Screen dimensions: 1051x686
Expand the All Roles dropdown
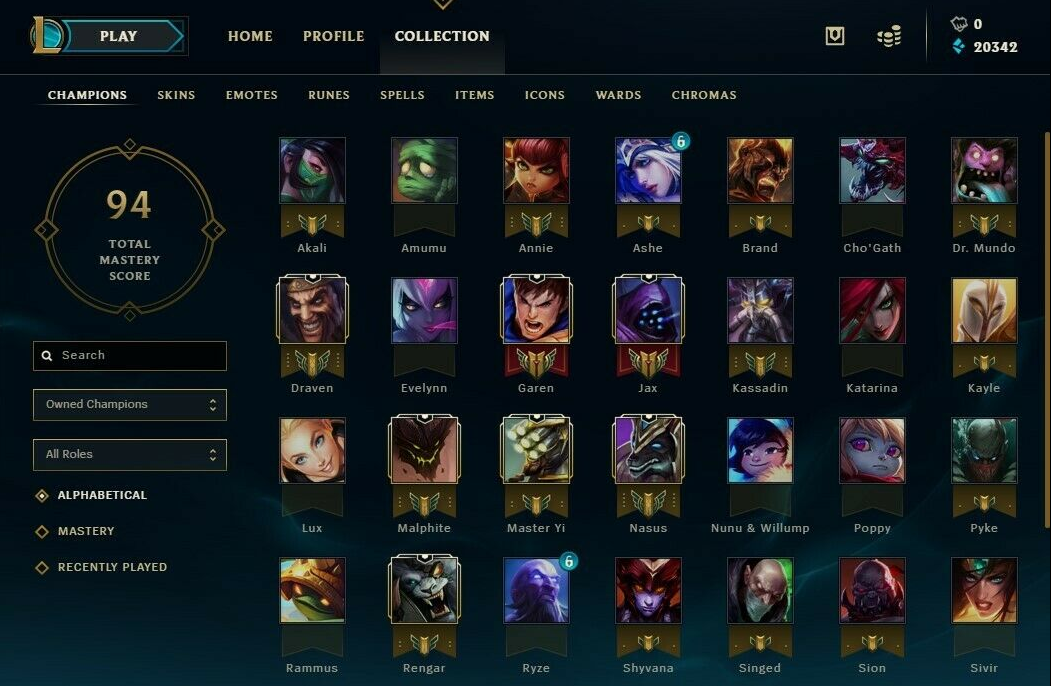(130, 455)
